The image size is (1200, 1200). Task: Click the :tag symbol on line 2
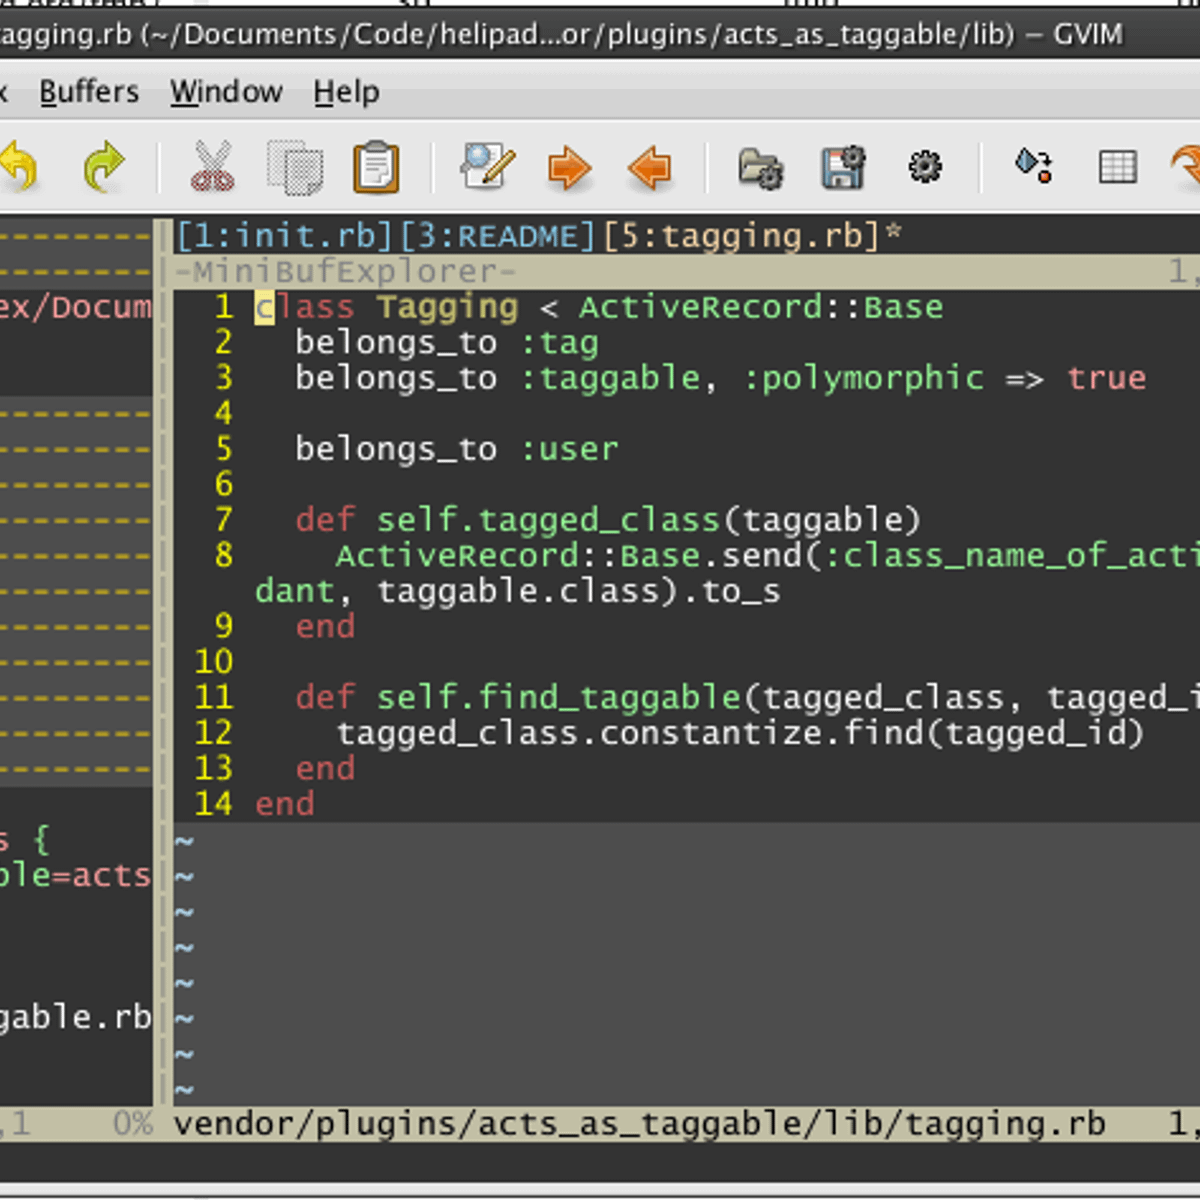point(559,343)
